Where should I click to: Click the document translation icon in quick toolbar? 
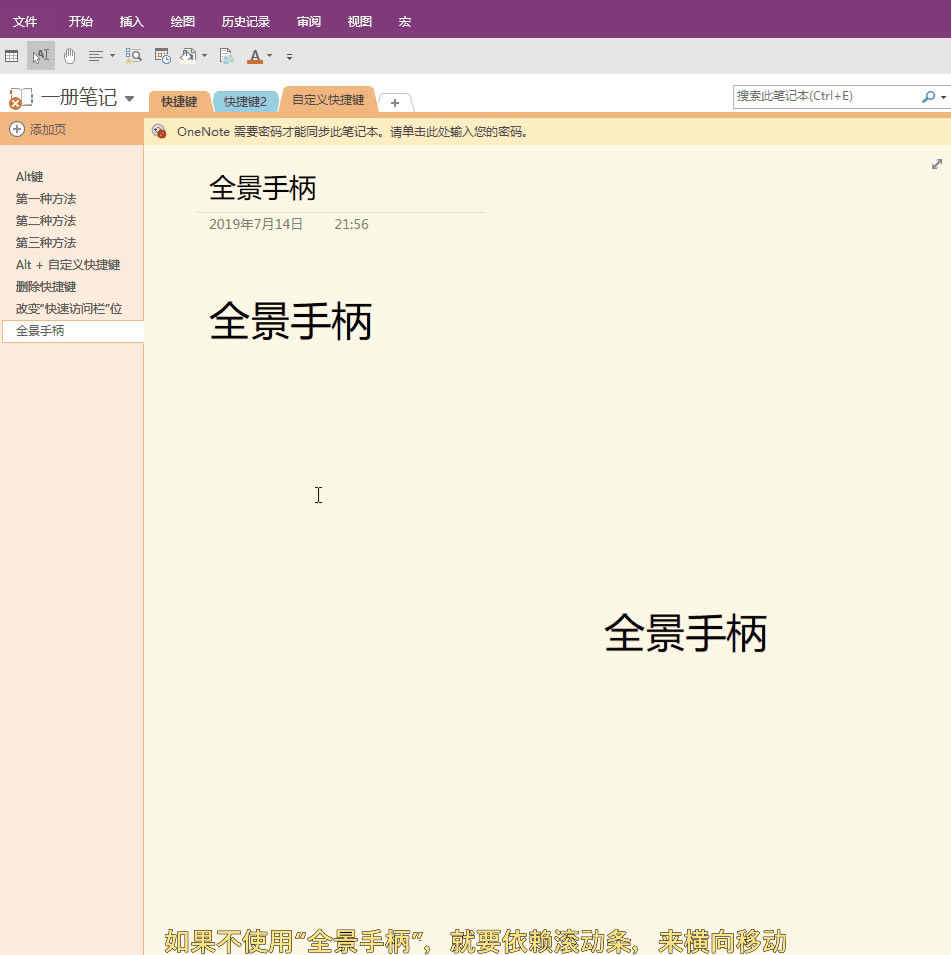click(226, 56)
